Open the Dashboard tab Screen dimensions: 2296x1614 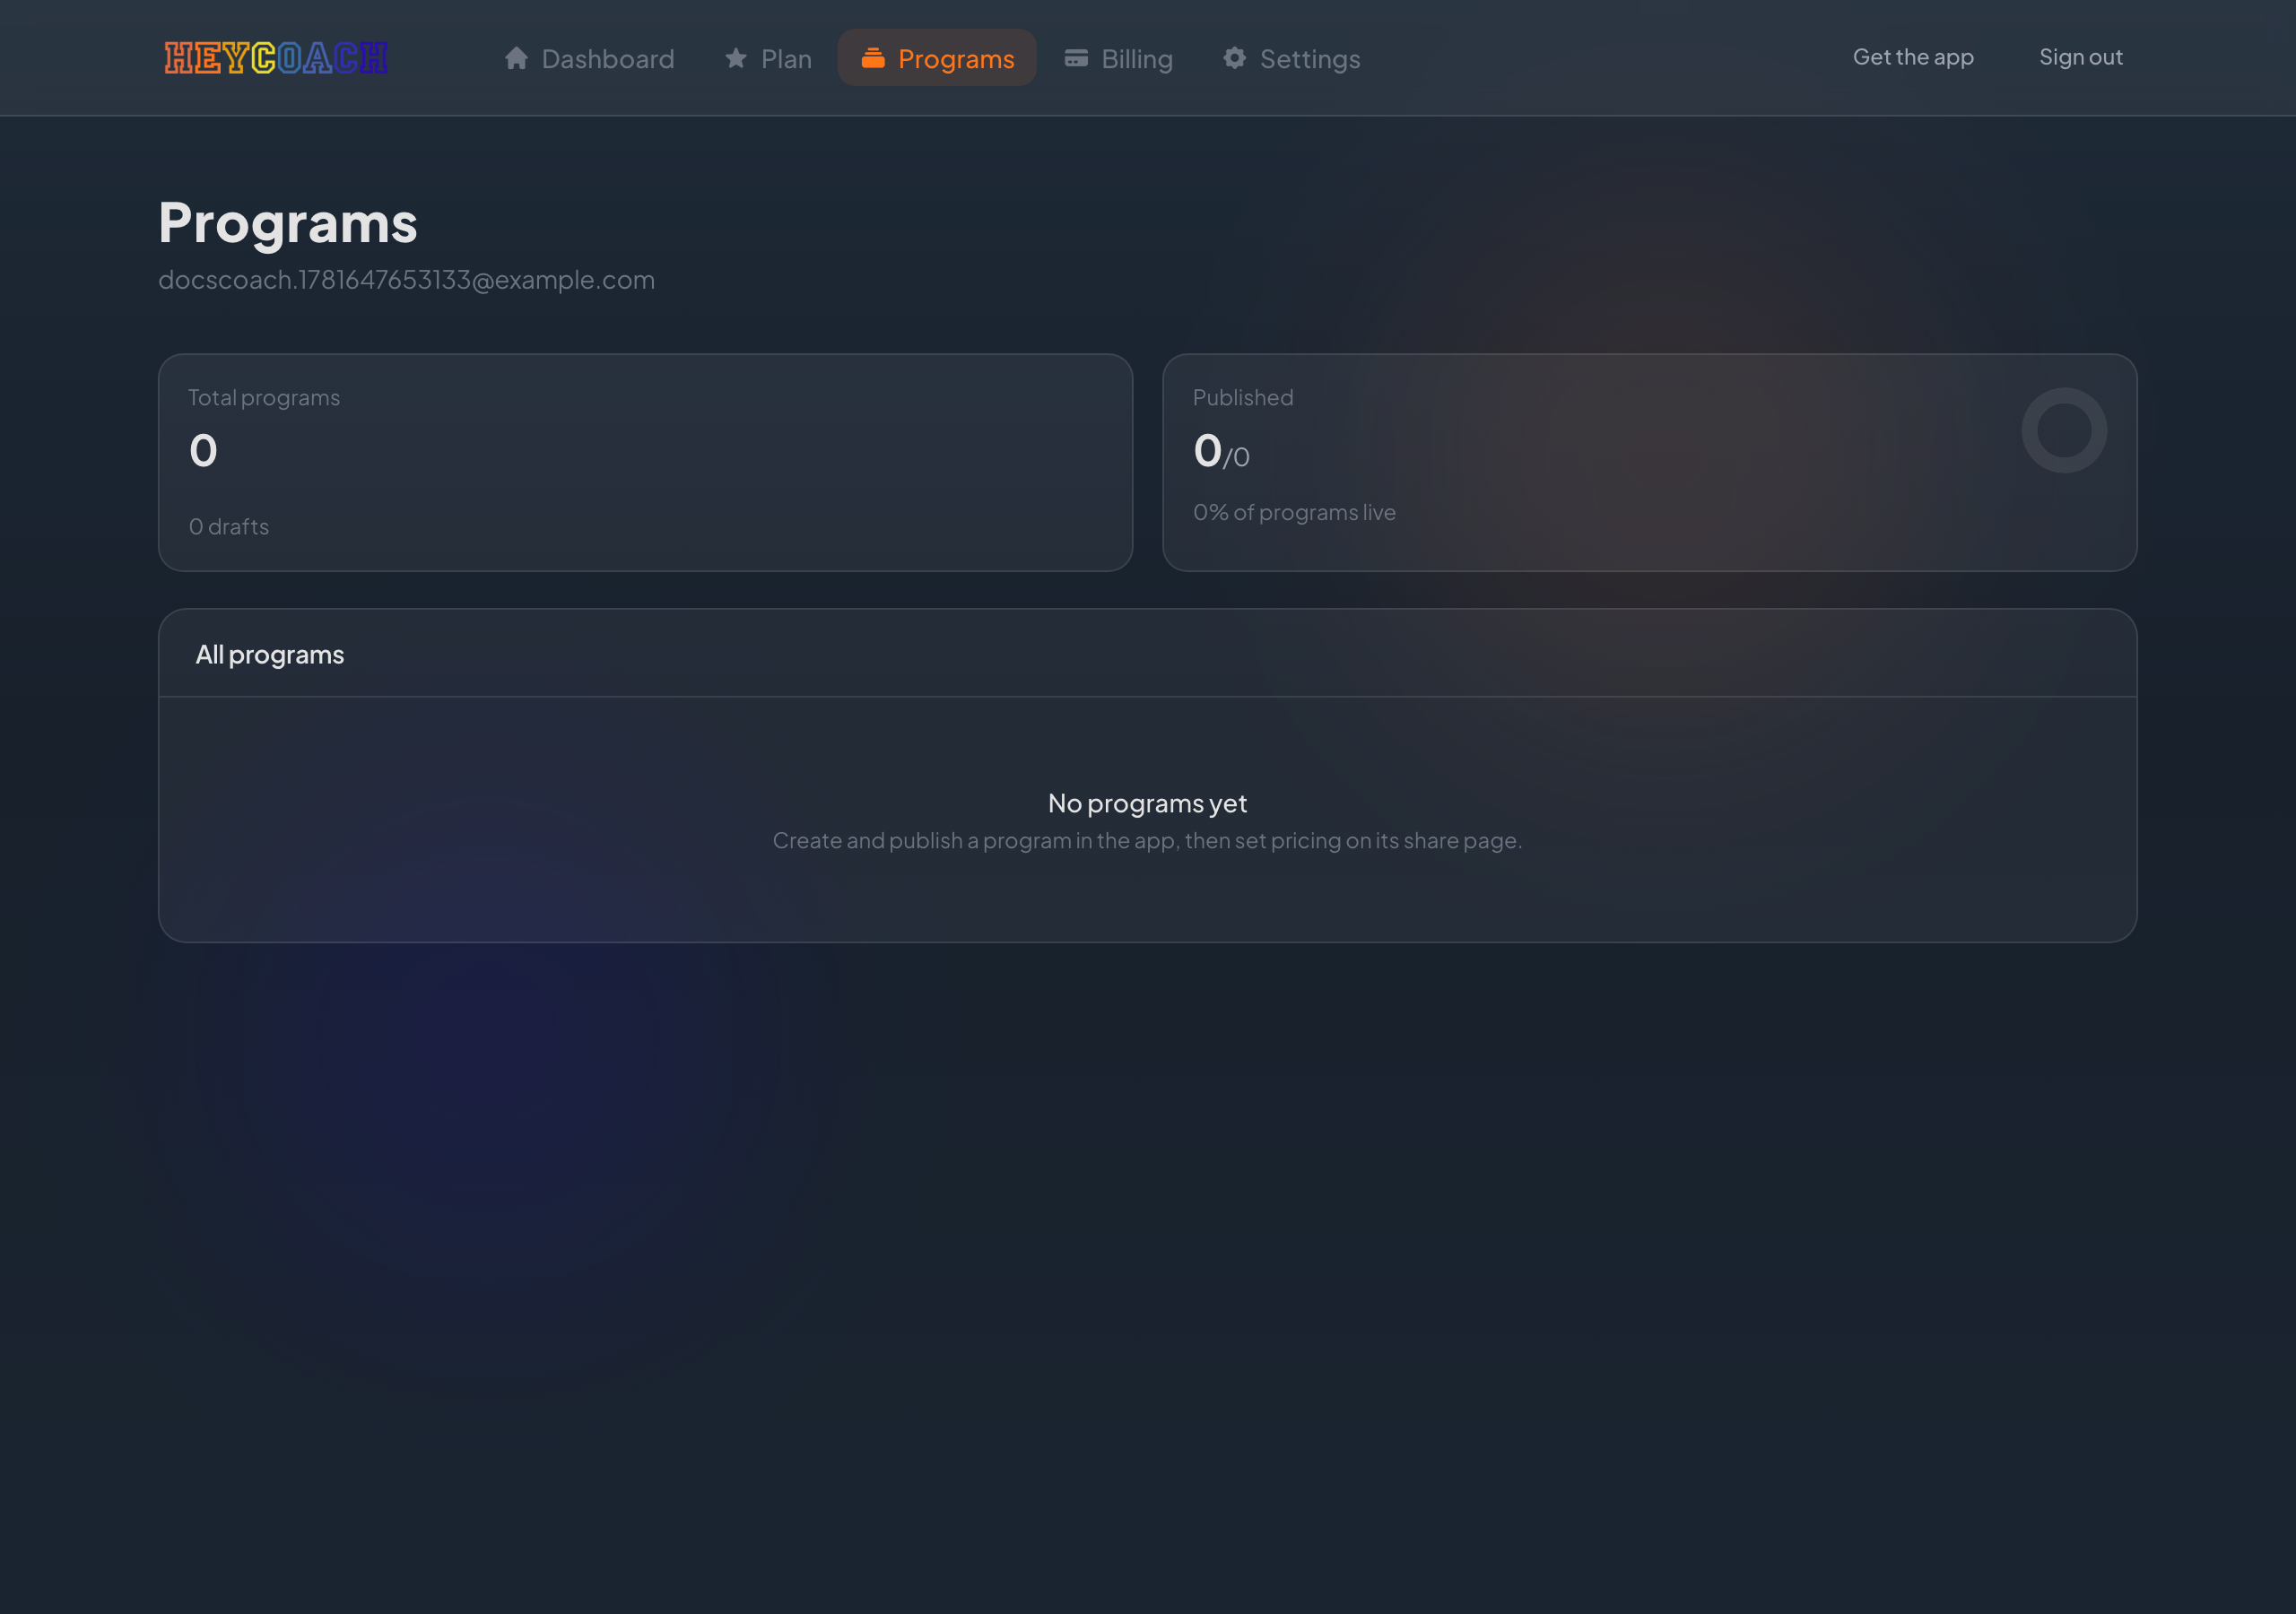click(589, 58)
